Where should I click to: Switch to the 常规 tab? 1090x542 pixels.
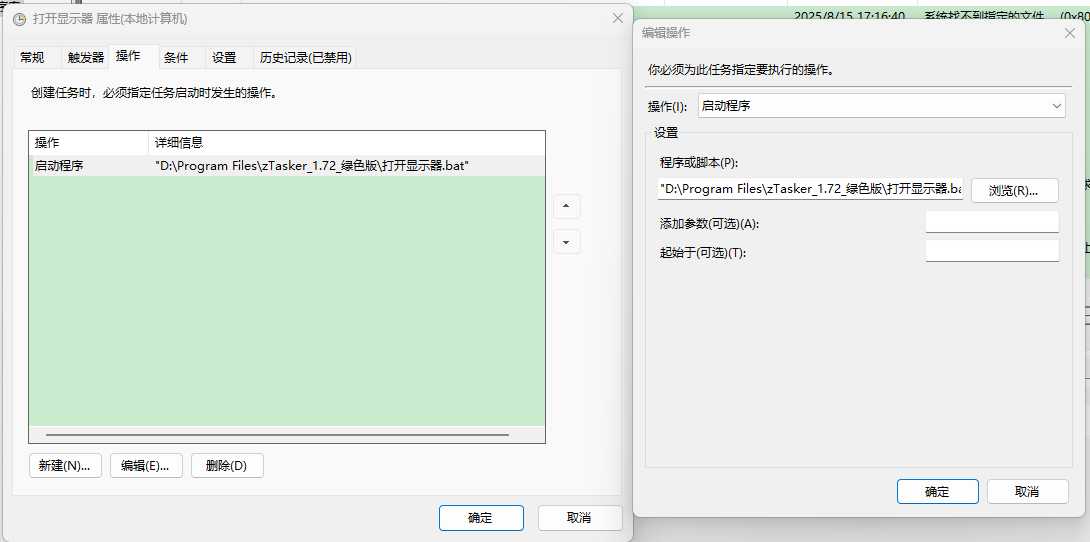pos(32,58)
